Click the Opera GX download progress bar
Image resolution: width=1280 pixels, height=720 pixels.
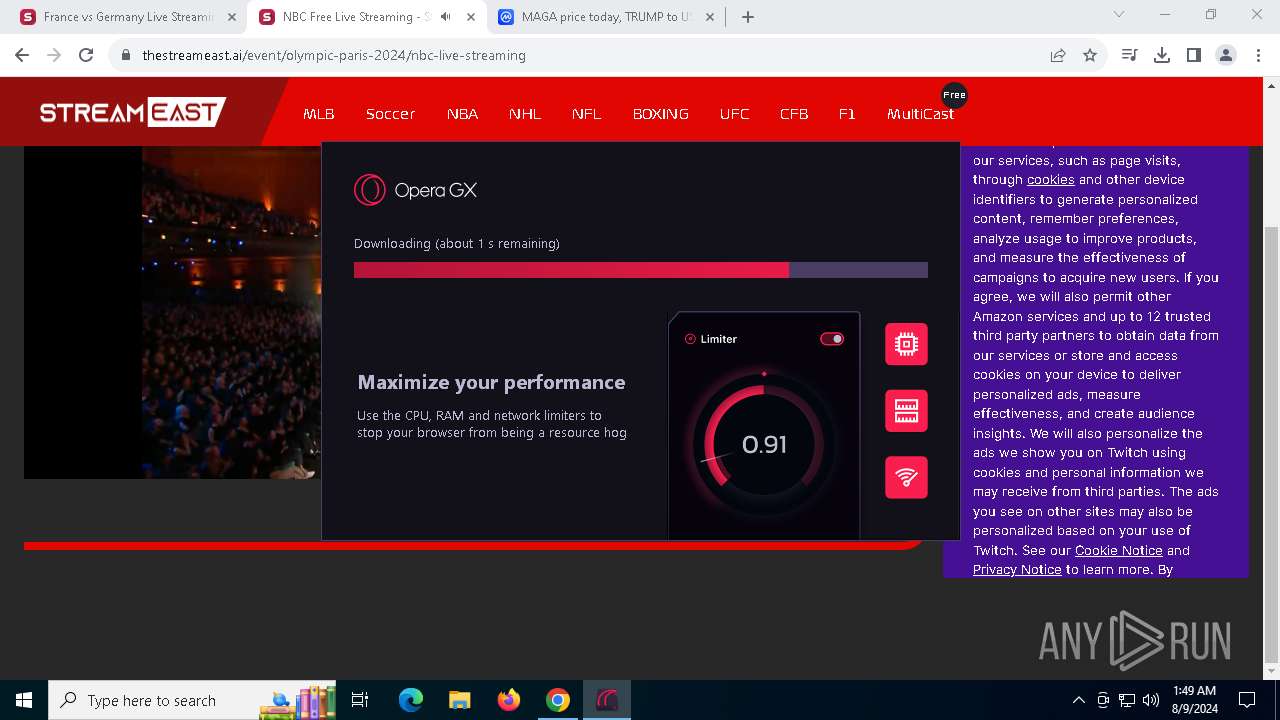pyautogui.click(x=641, y=270)
